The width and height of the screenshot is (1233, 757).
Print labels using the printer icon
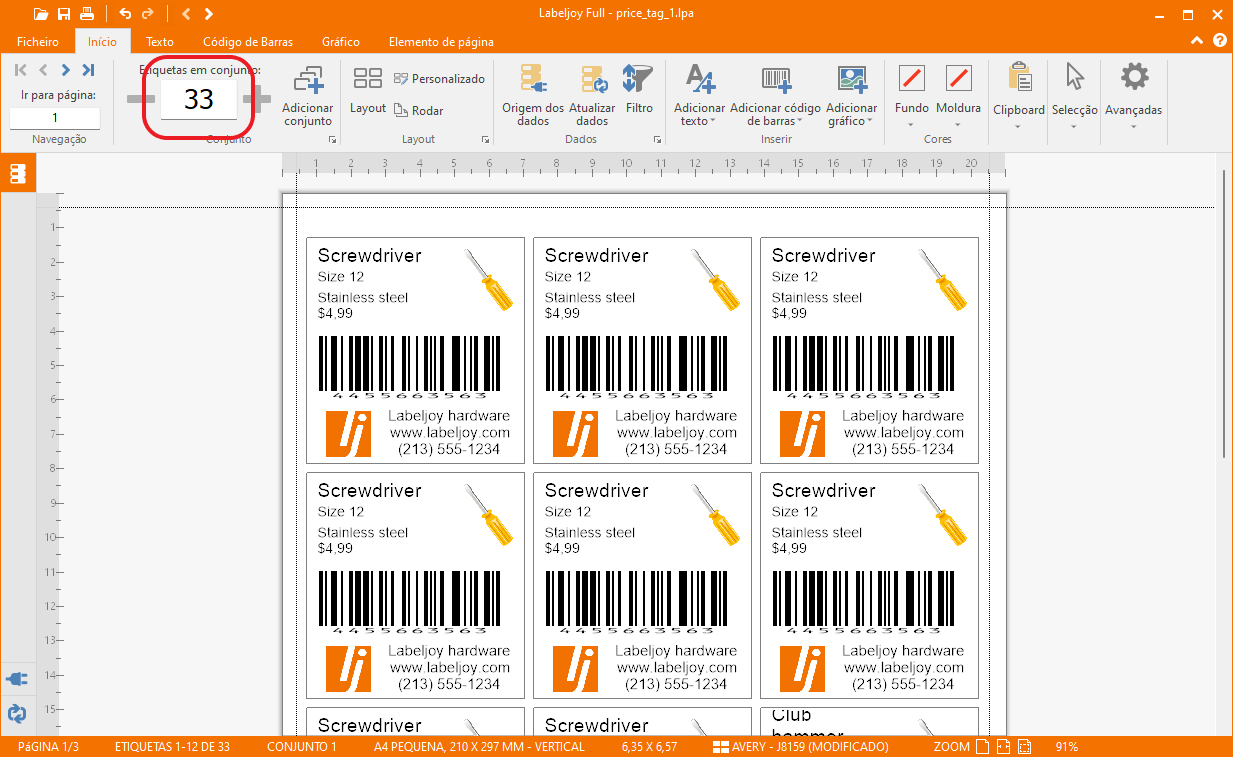[87, 14]
